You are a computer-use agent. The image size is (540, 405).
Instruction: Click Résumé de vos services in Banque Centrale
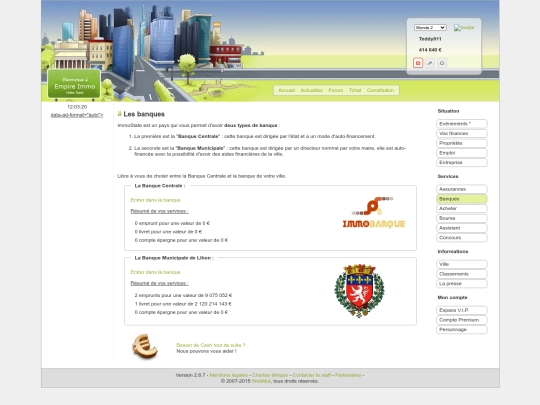click(x=159, y=211)
